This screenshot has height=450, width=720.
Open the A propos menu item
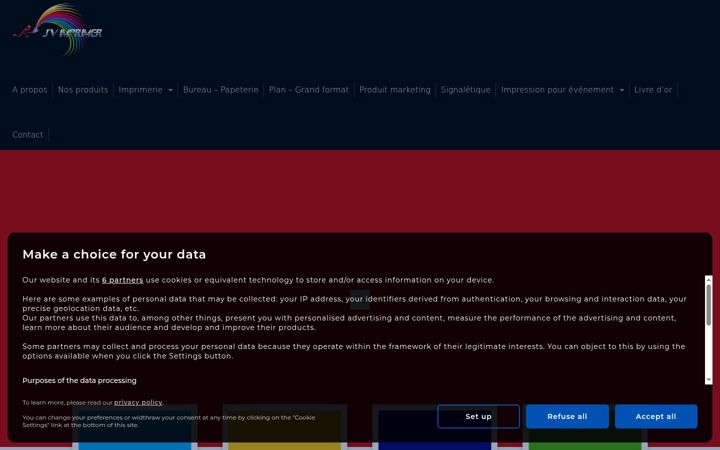(x=30, y=90)
